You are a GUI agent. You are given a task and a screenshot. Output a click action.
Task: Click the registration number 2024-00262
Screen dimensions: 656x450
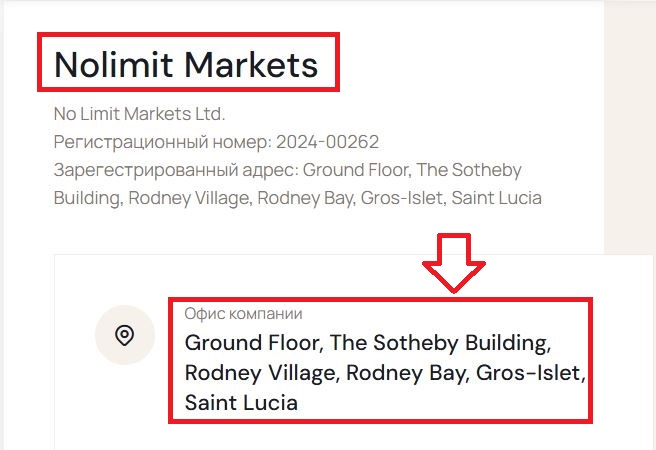point(327,142)
